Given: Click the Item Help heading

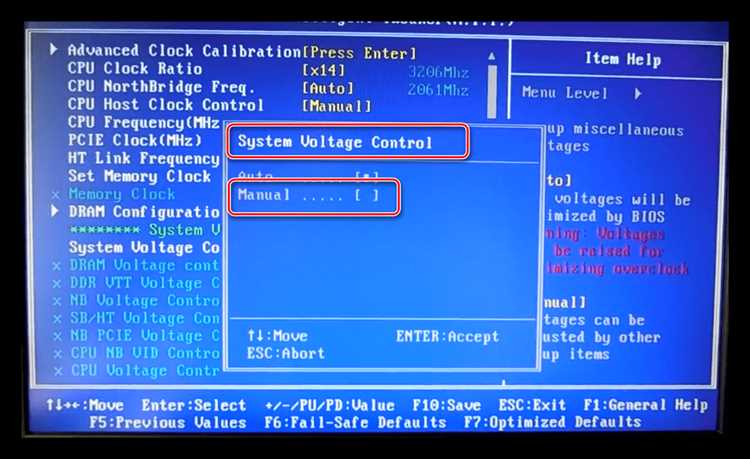Looking at the screenshot, I should [623, 59].
